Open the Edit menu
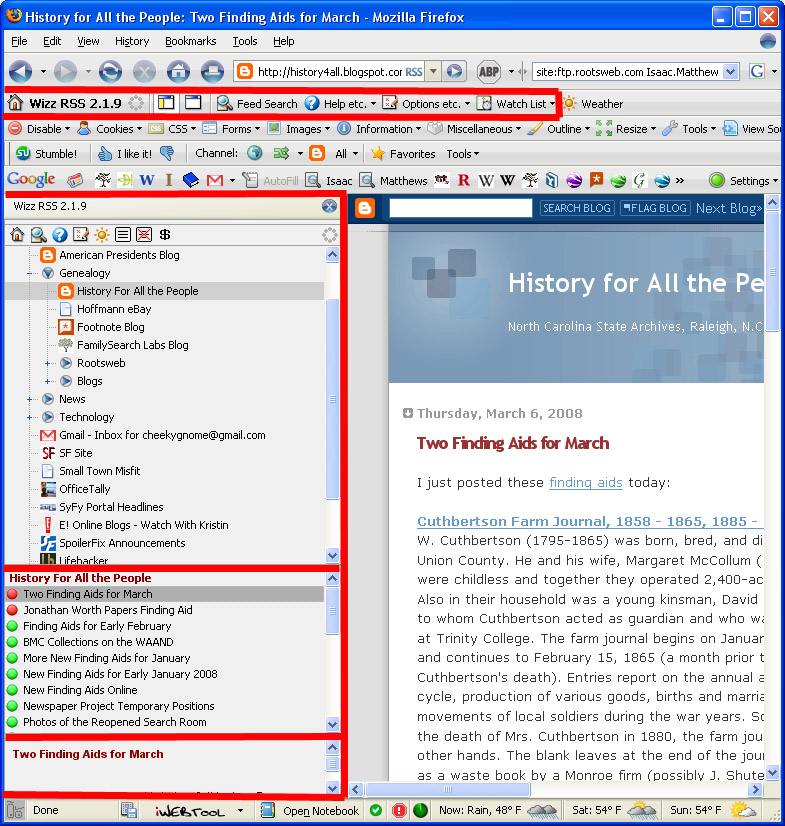785x826 pixels. click(52, 41)
